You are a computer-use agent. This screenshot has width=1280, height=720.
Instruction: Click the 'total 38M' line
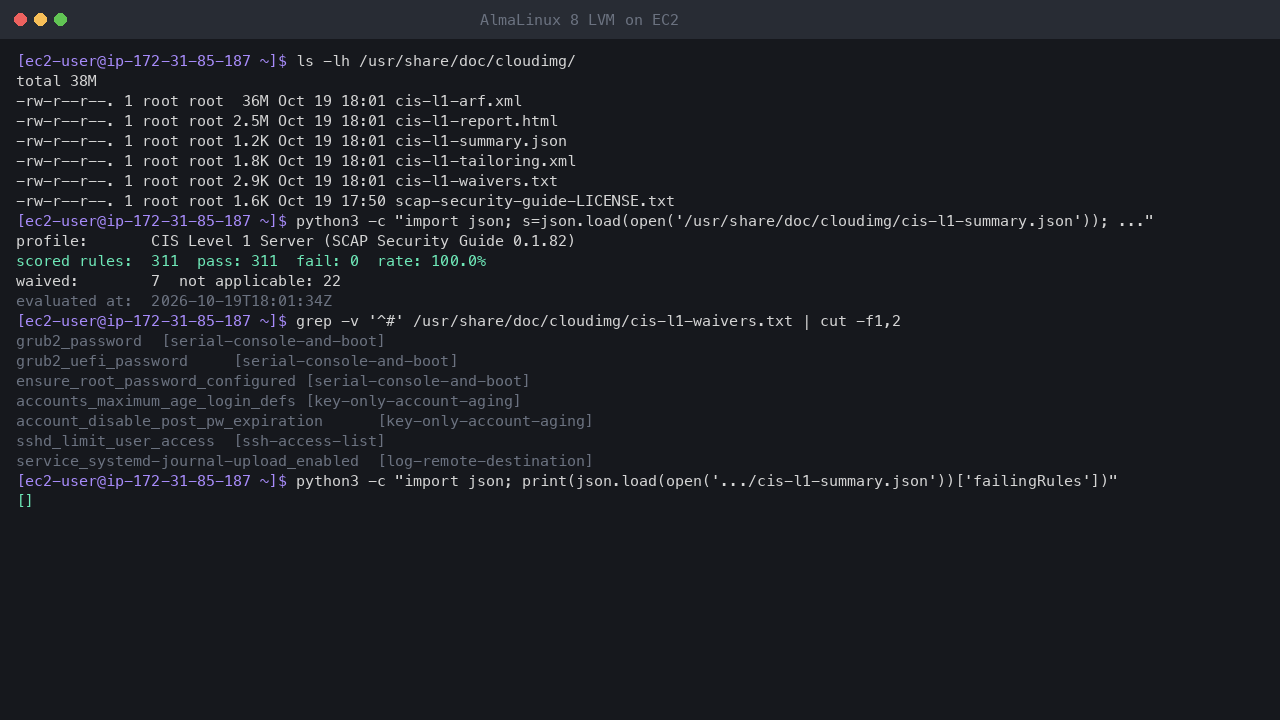pos(56,81)
